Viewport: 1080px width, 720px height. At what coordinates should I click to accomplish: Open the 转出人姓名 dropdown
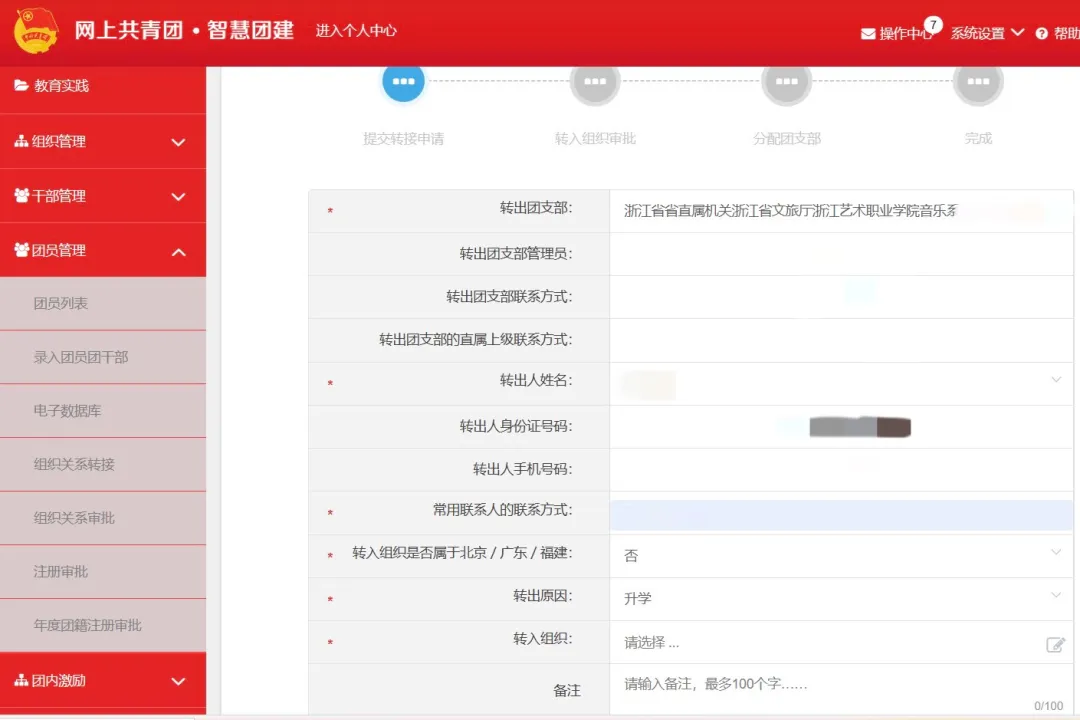1055,380
